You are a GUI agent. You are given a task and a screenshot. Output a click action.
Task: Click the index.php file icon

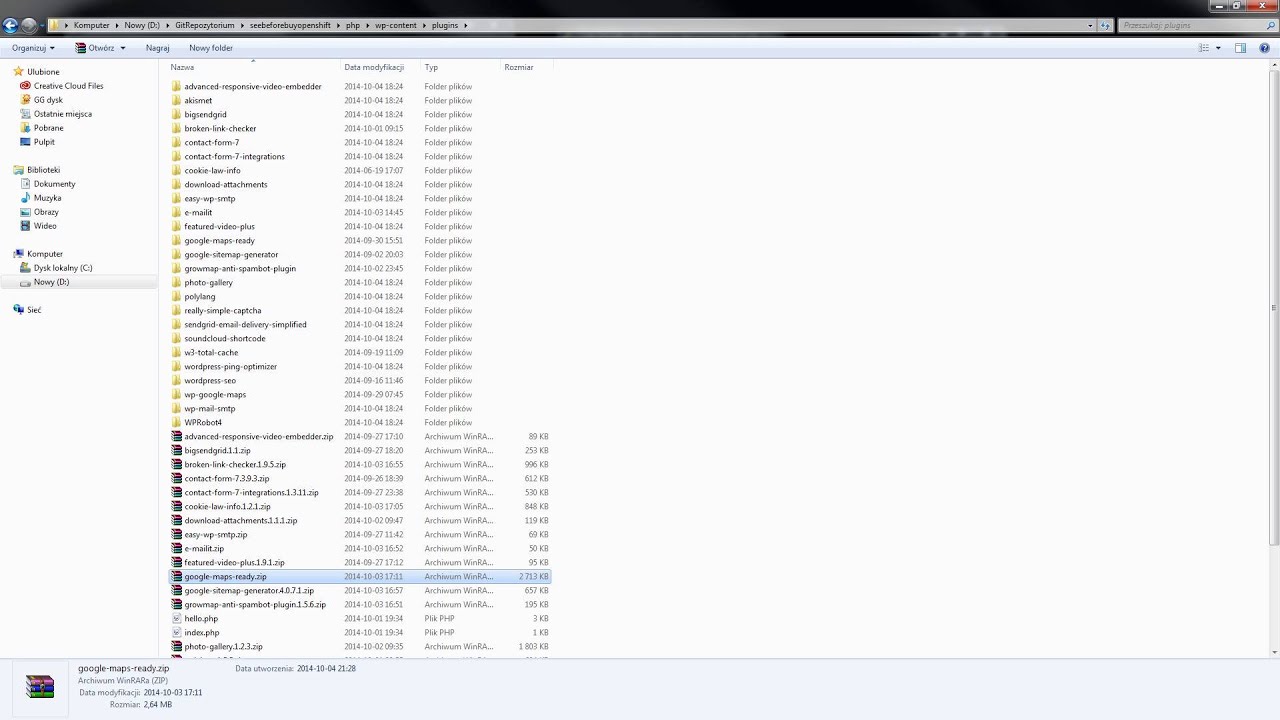[177, 632]
